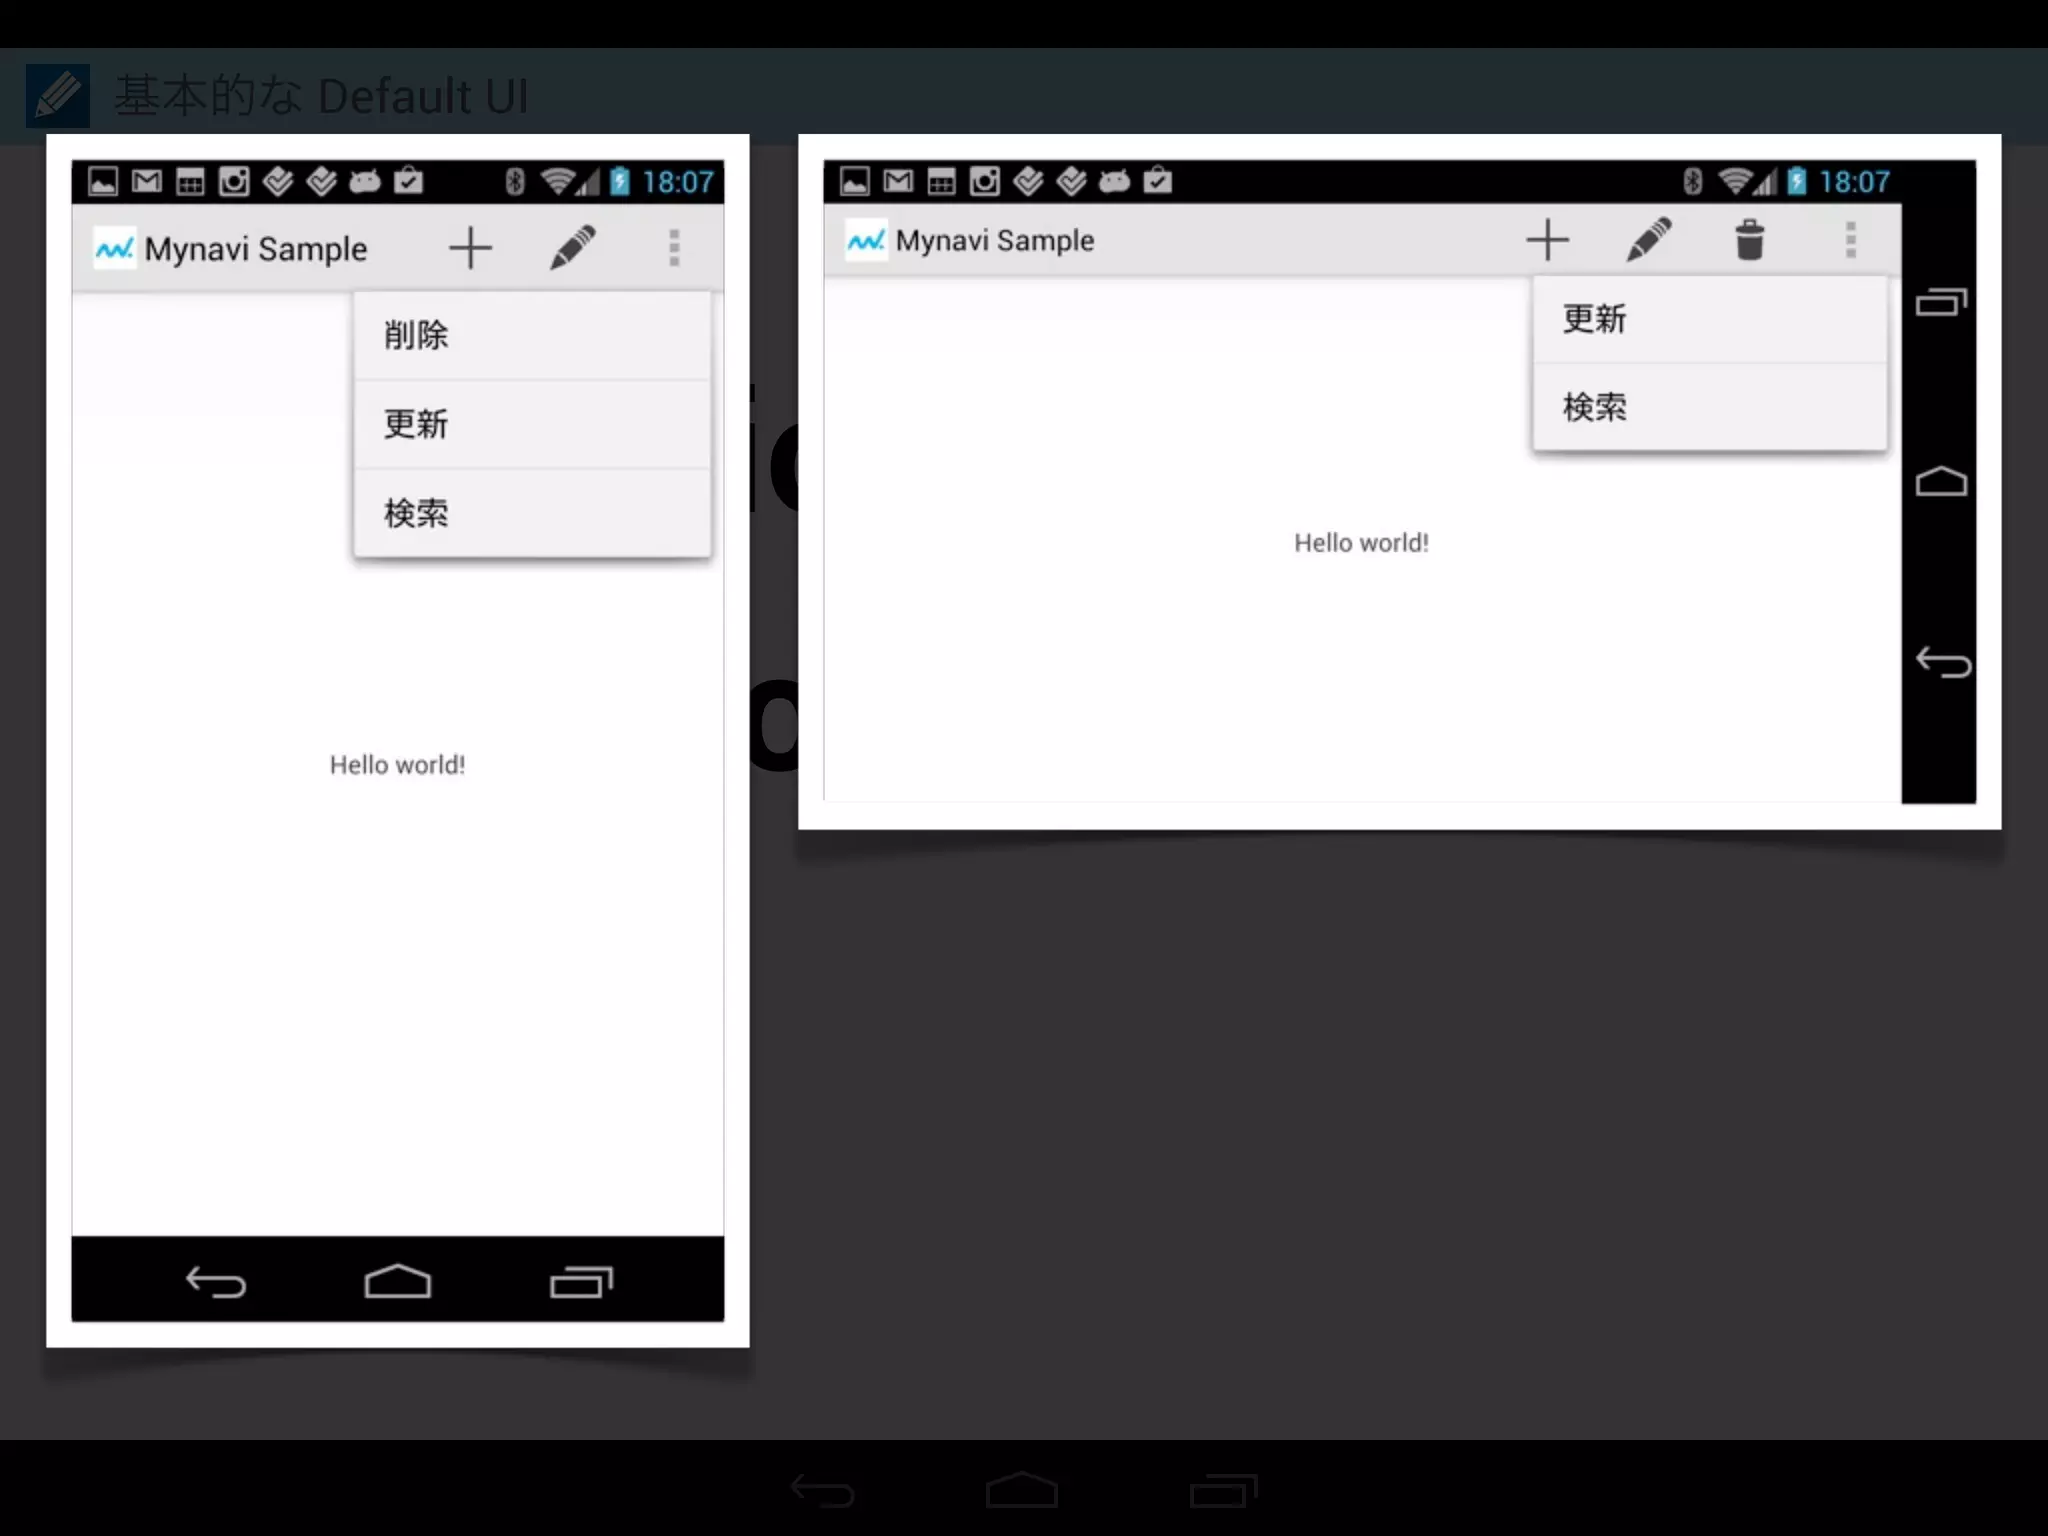Tap Gmail notification icon in portrait status bar

pyautogui.click(x=147, y=181)
